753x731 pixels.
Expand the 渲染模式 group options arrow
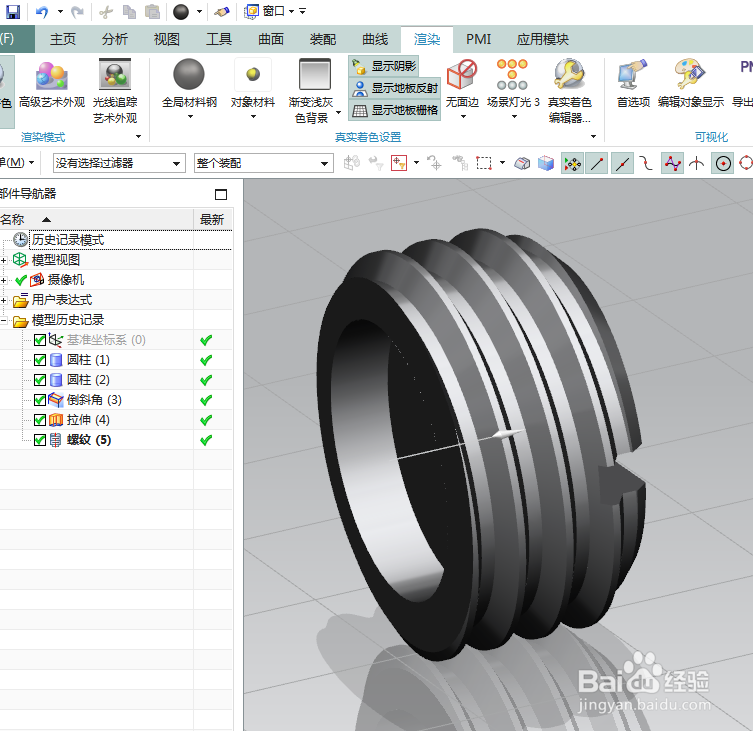tap(138, 137)
